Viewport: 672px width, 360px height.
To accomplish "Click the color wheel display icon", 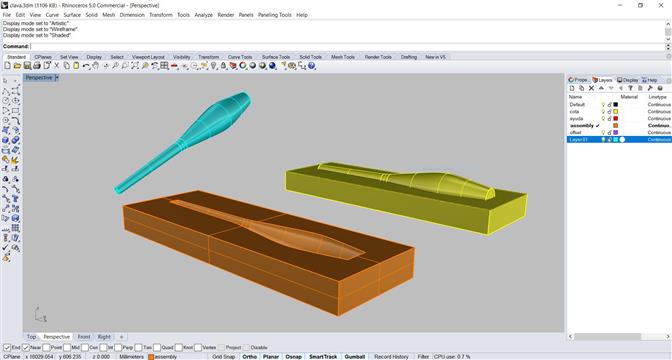I will pyautogui.click(x=243, y=66).
